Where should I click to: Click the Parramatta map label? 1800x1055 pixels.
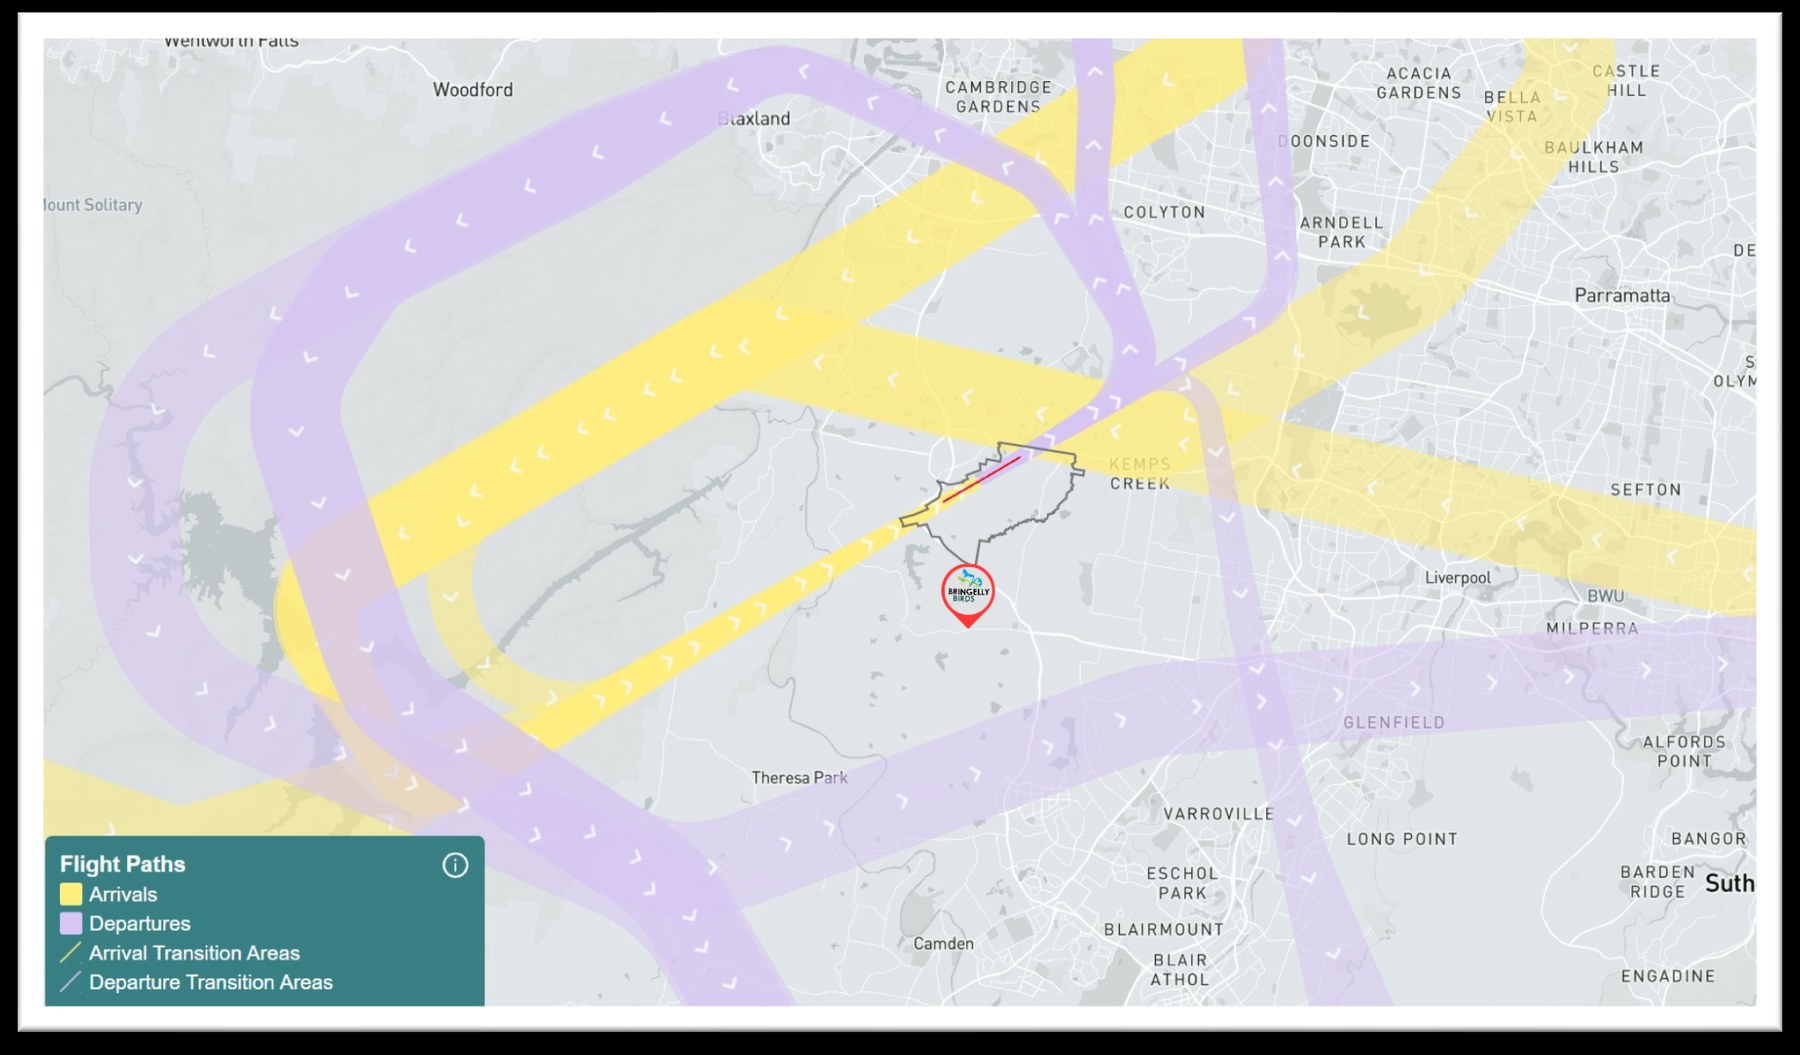pyautogui.click(x=1622, y=295)
